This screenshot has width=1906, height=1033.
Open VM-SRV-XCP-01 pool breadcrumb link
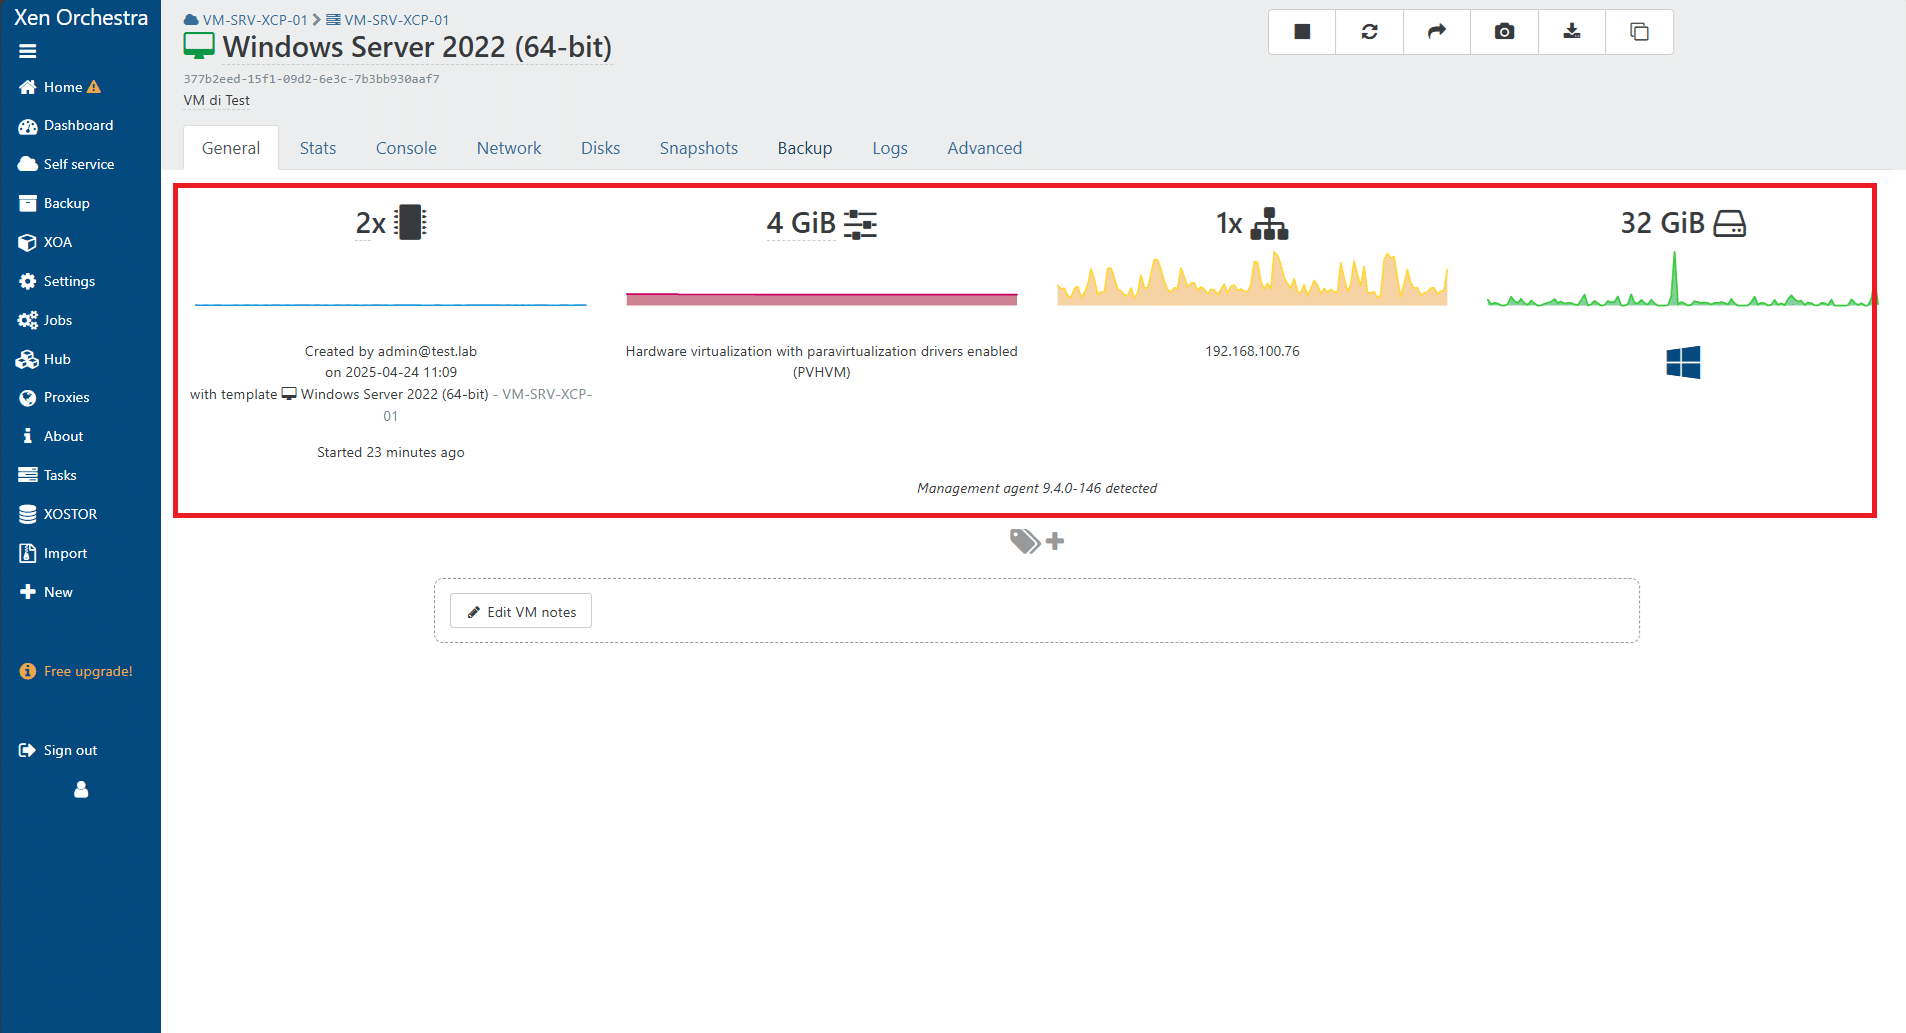[246, 20]
